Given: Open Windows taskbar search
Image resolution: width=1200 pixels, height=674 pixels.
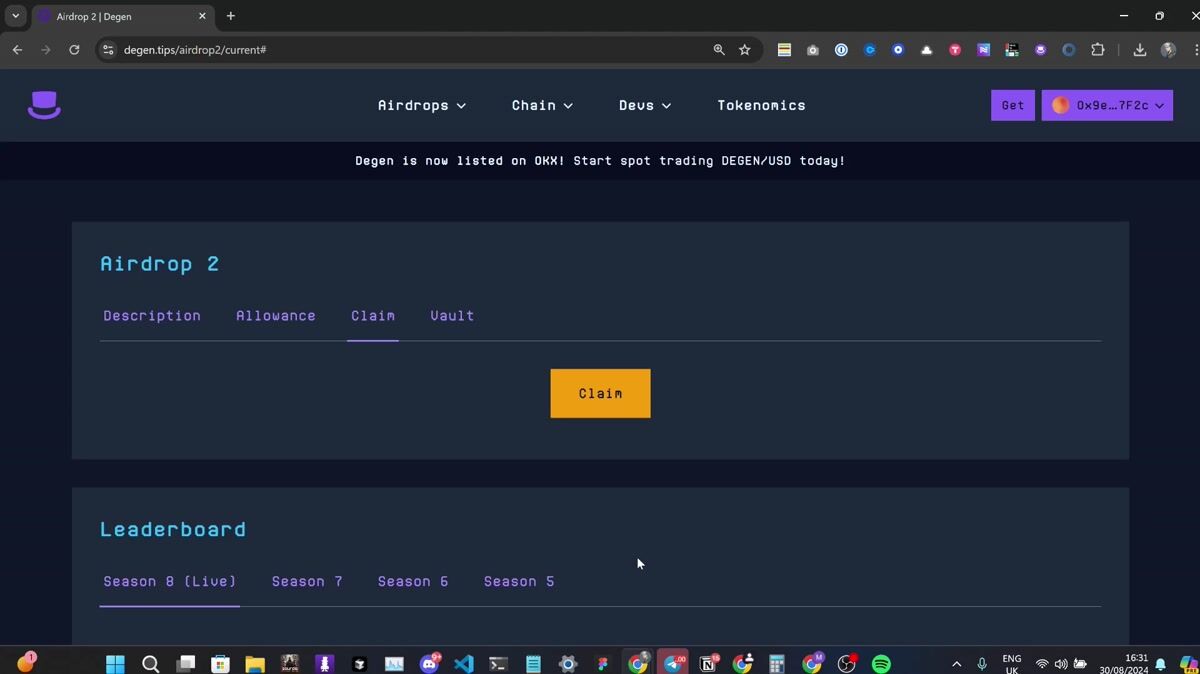Looking at the screenshot, I should pos(150,664).
